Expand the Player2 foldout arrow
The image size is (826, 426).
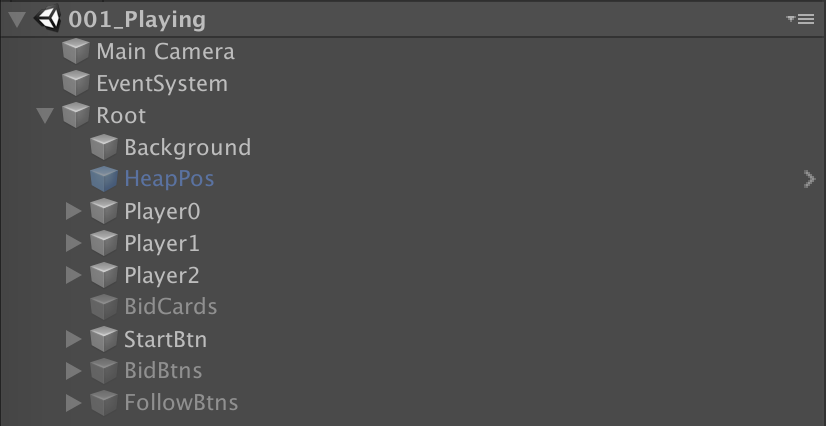(x=73, y=275)
